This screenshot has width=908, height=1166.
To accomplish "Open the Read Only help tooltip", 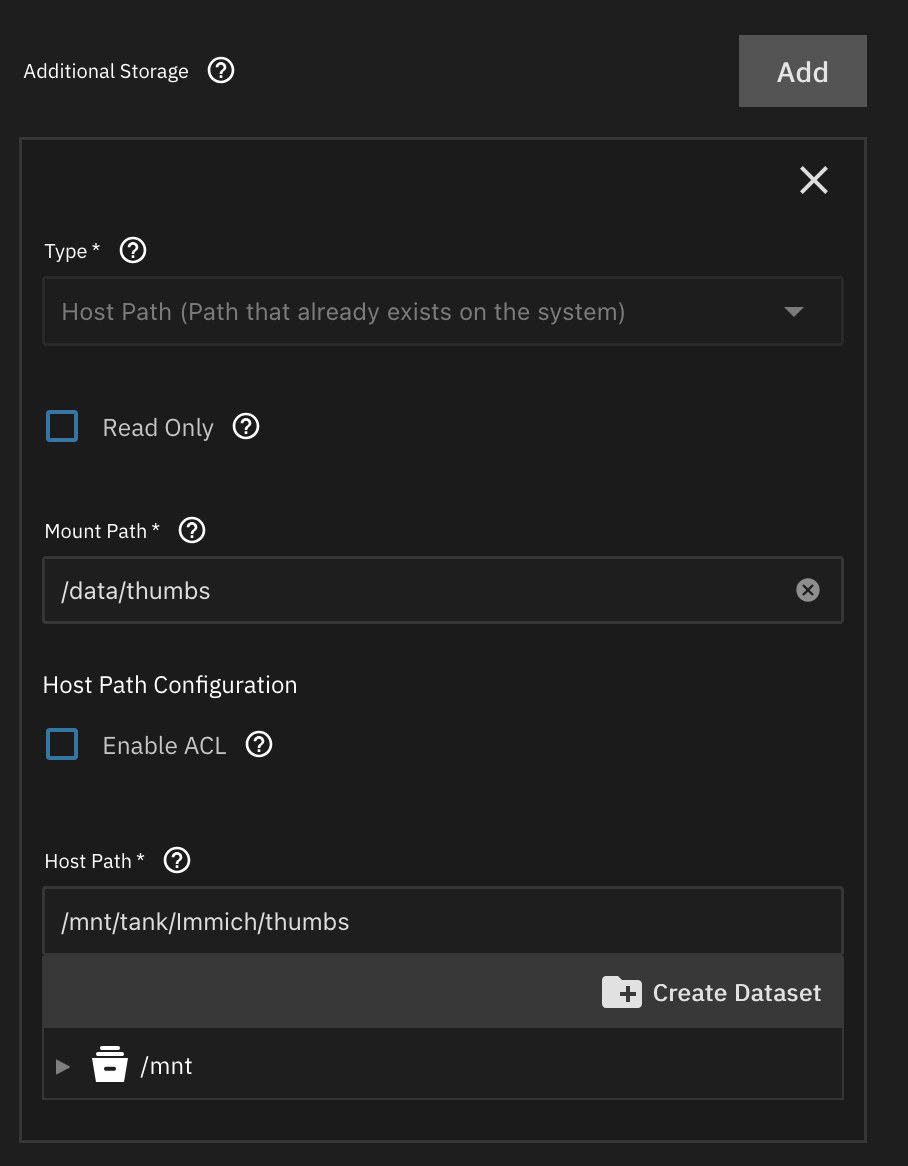I will point(246,426).
